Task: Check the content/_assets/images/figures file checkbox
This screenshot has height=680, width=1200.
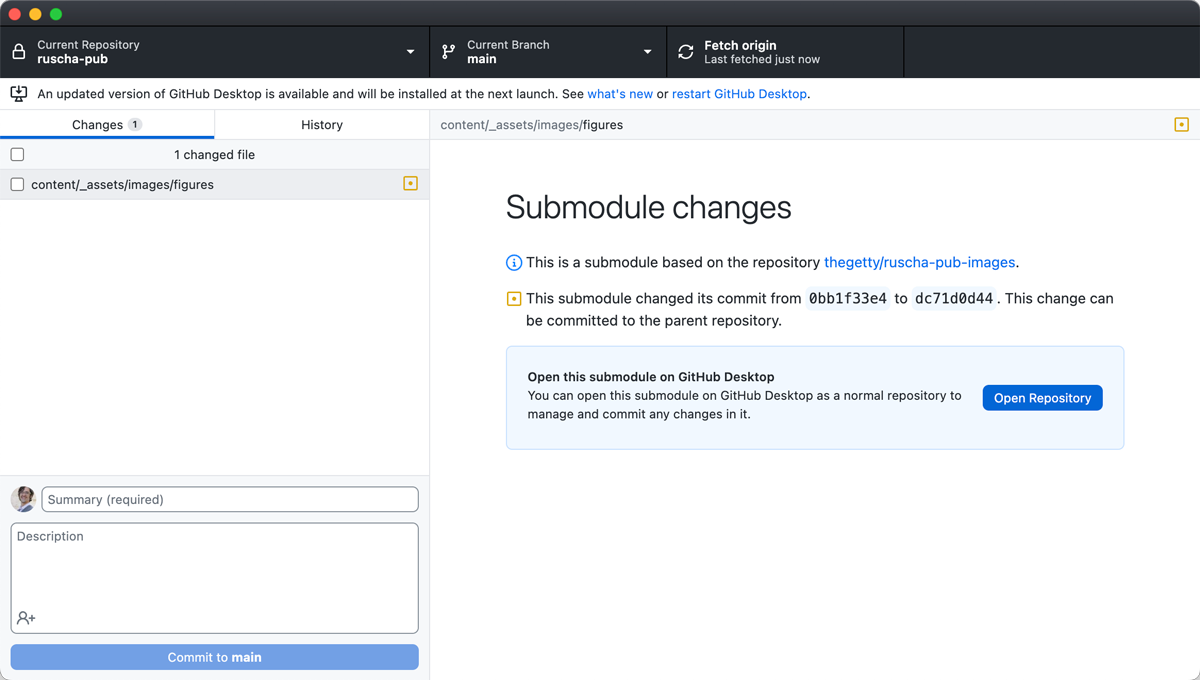Action: 17,185
